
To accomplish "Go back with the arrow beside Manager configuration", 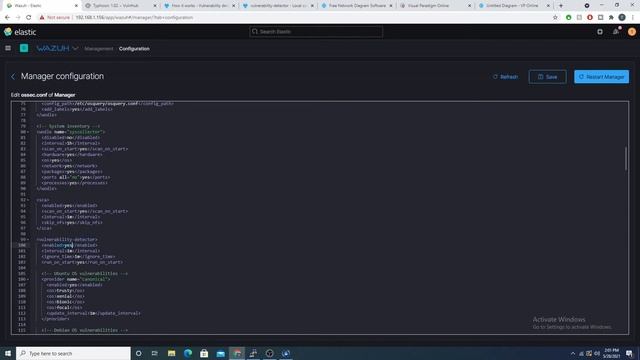I will point(13,76).
